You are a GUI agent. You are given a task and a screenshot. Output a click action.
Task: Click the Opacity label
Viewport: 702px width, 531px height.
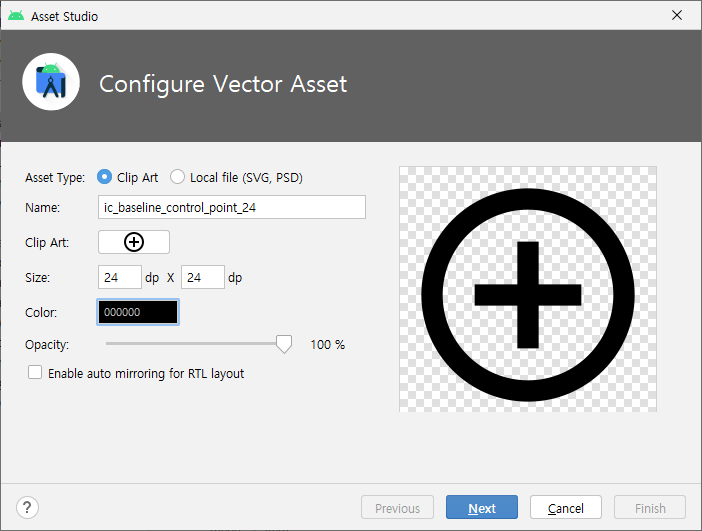tap(47, 345)
